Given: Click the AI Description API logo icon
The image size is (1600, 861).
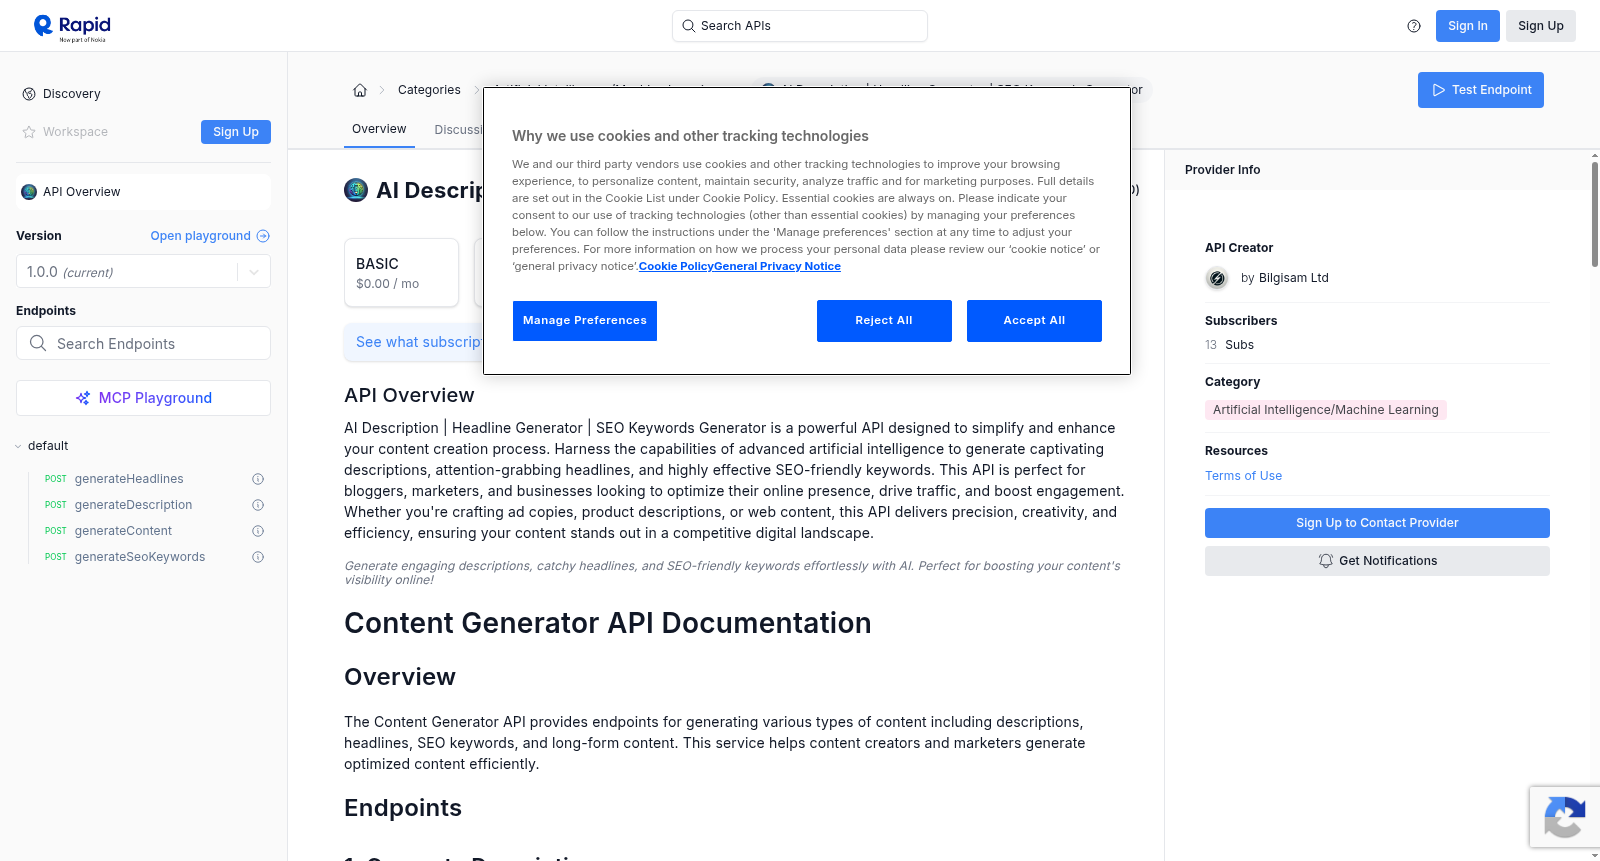Looking at the screenshot, I should click(356, 190).
